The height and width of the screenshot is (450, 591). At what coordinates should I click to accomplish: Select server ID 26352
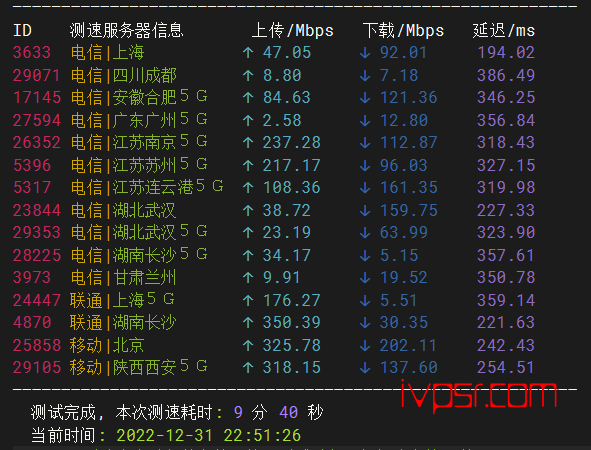coord(37,142)
